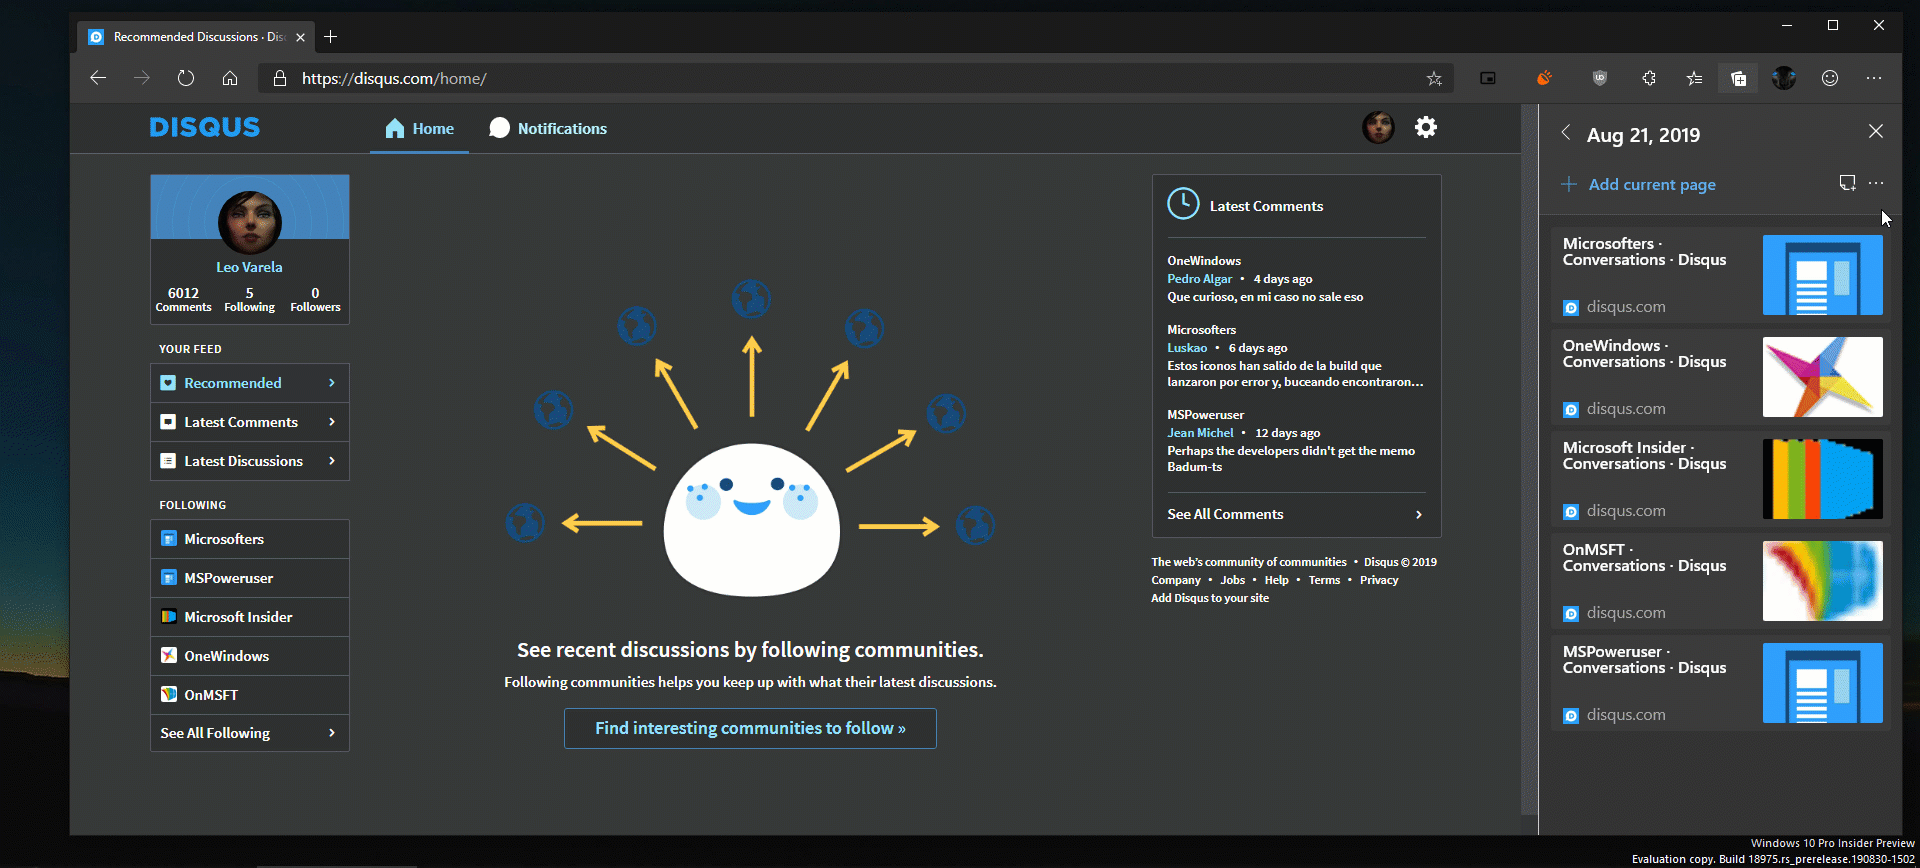
Task: Open Microsoft Insider in Following list
Action: coord(250,617)
